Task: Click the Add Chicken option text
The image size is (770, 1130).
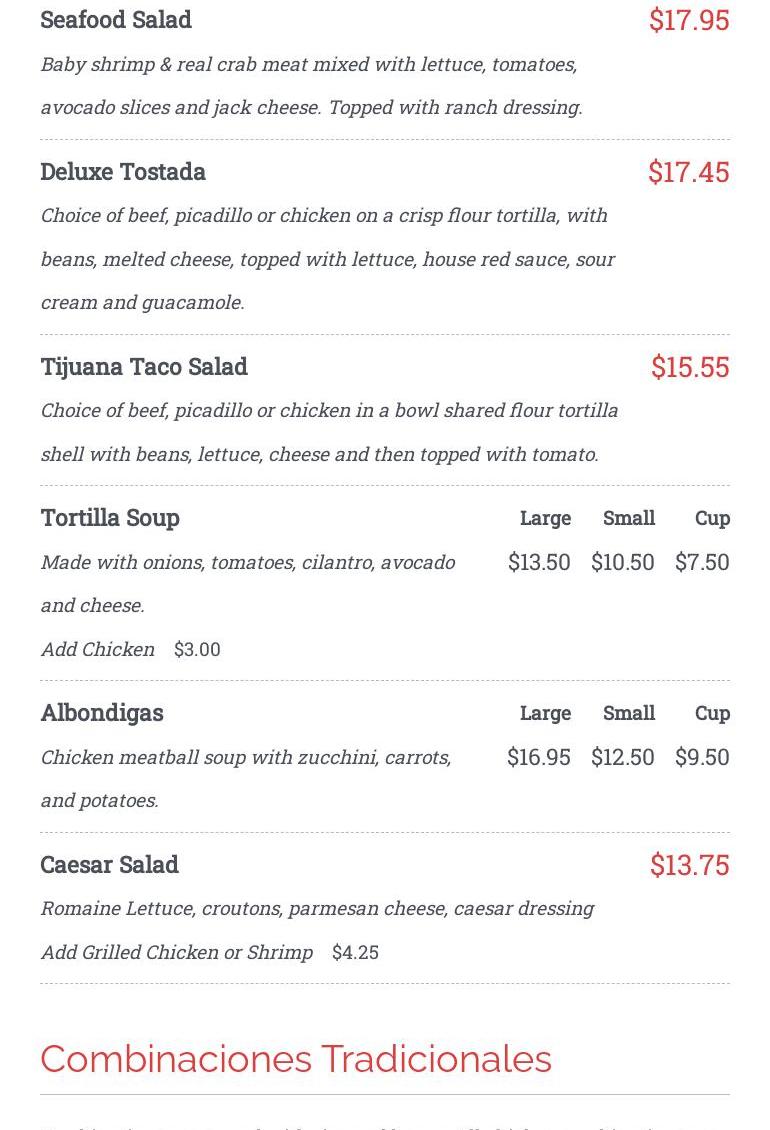Action: tap(98, 649)
